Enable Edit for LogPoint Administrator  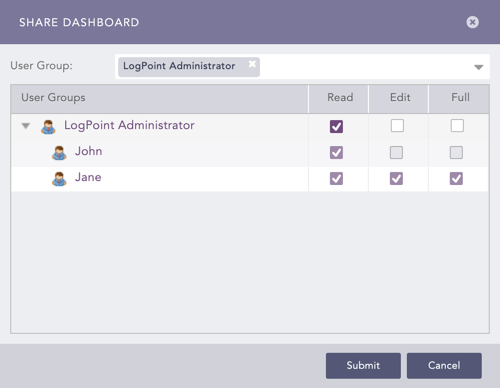(x=397, y=126)
